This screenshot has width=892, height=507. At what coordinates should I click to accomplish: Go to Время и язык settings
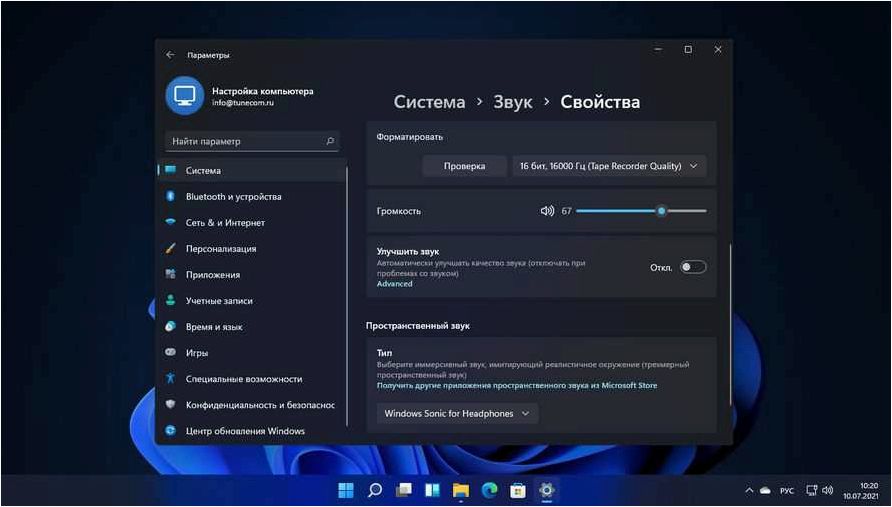click(251, 327)
